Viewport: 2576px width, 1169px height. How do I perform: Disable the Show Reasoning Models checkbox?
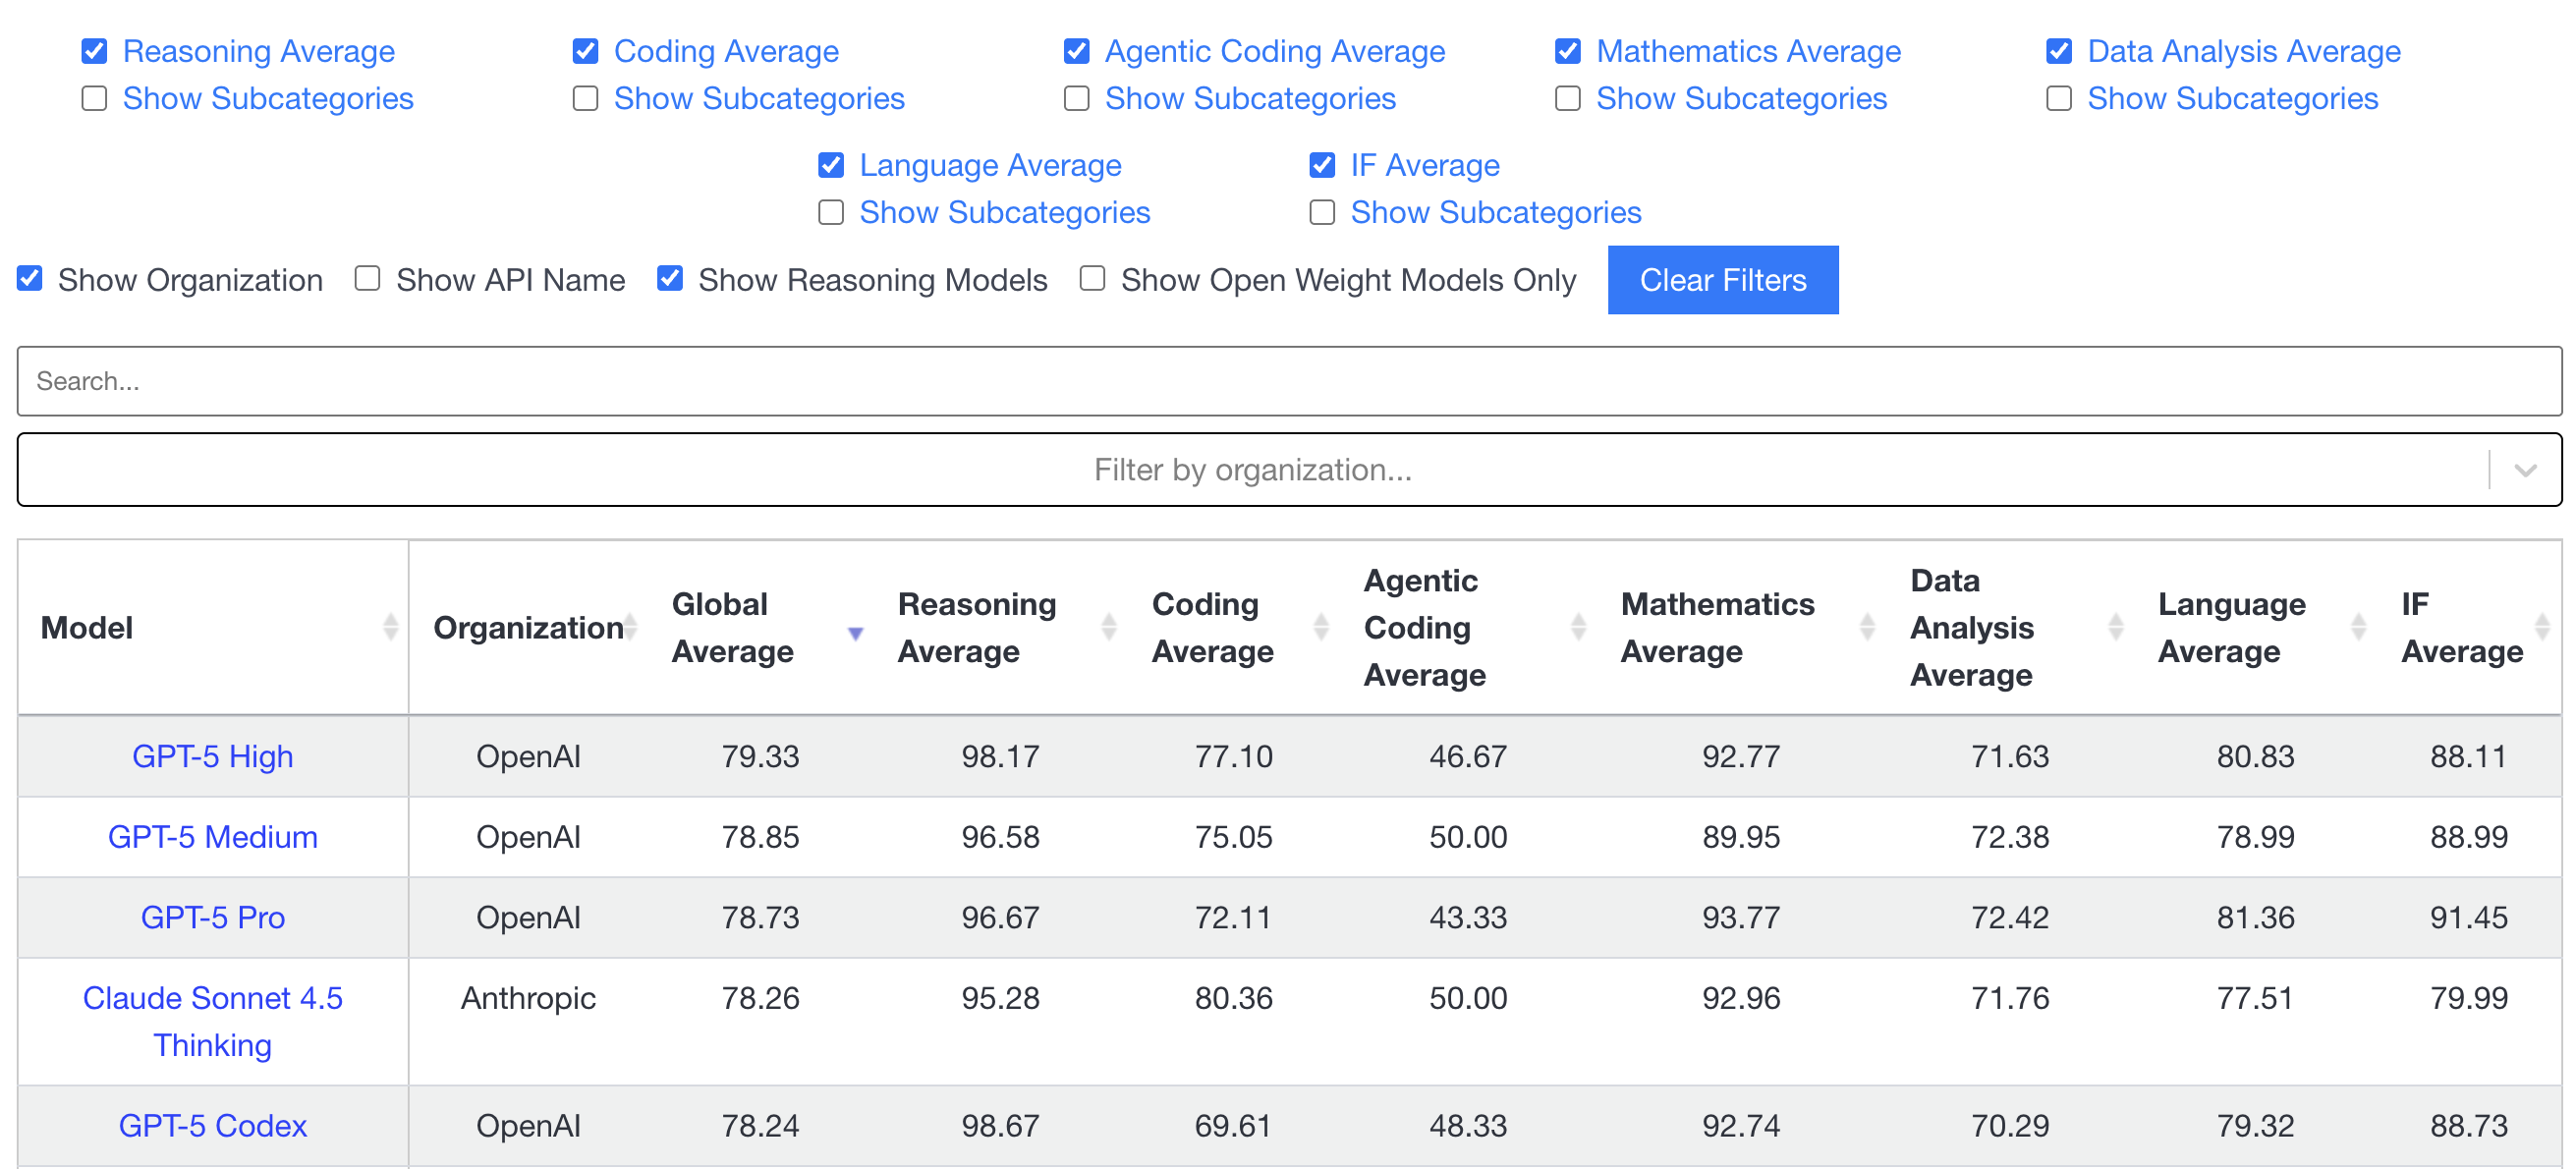(x=670, y=279)
